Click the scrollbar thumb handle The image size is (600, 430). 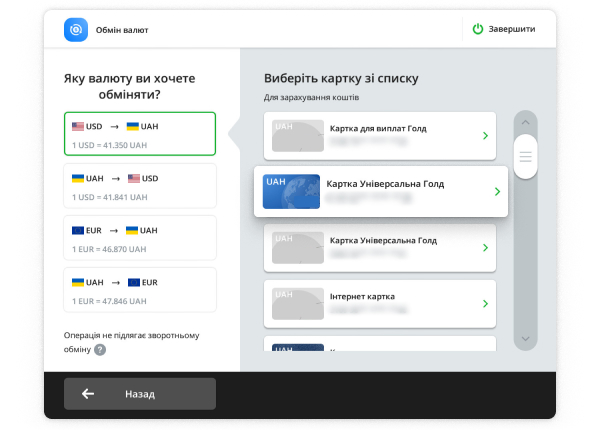click(525, 155)
